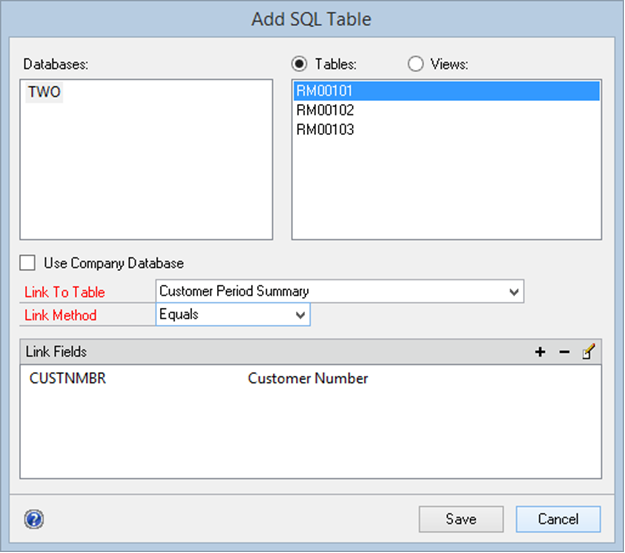Select the Views radio button
625x553 pixels.
click(x=415, y=64)
